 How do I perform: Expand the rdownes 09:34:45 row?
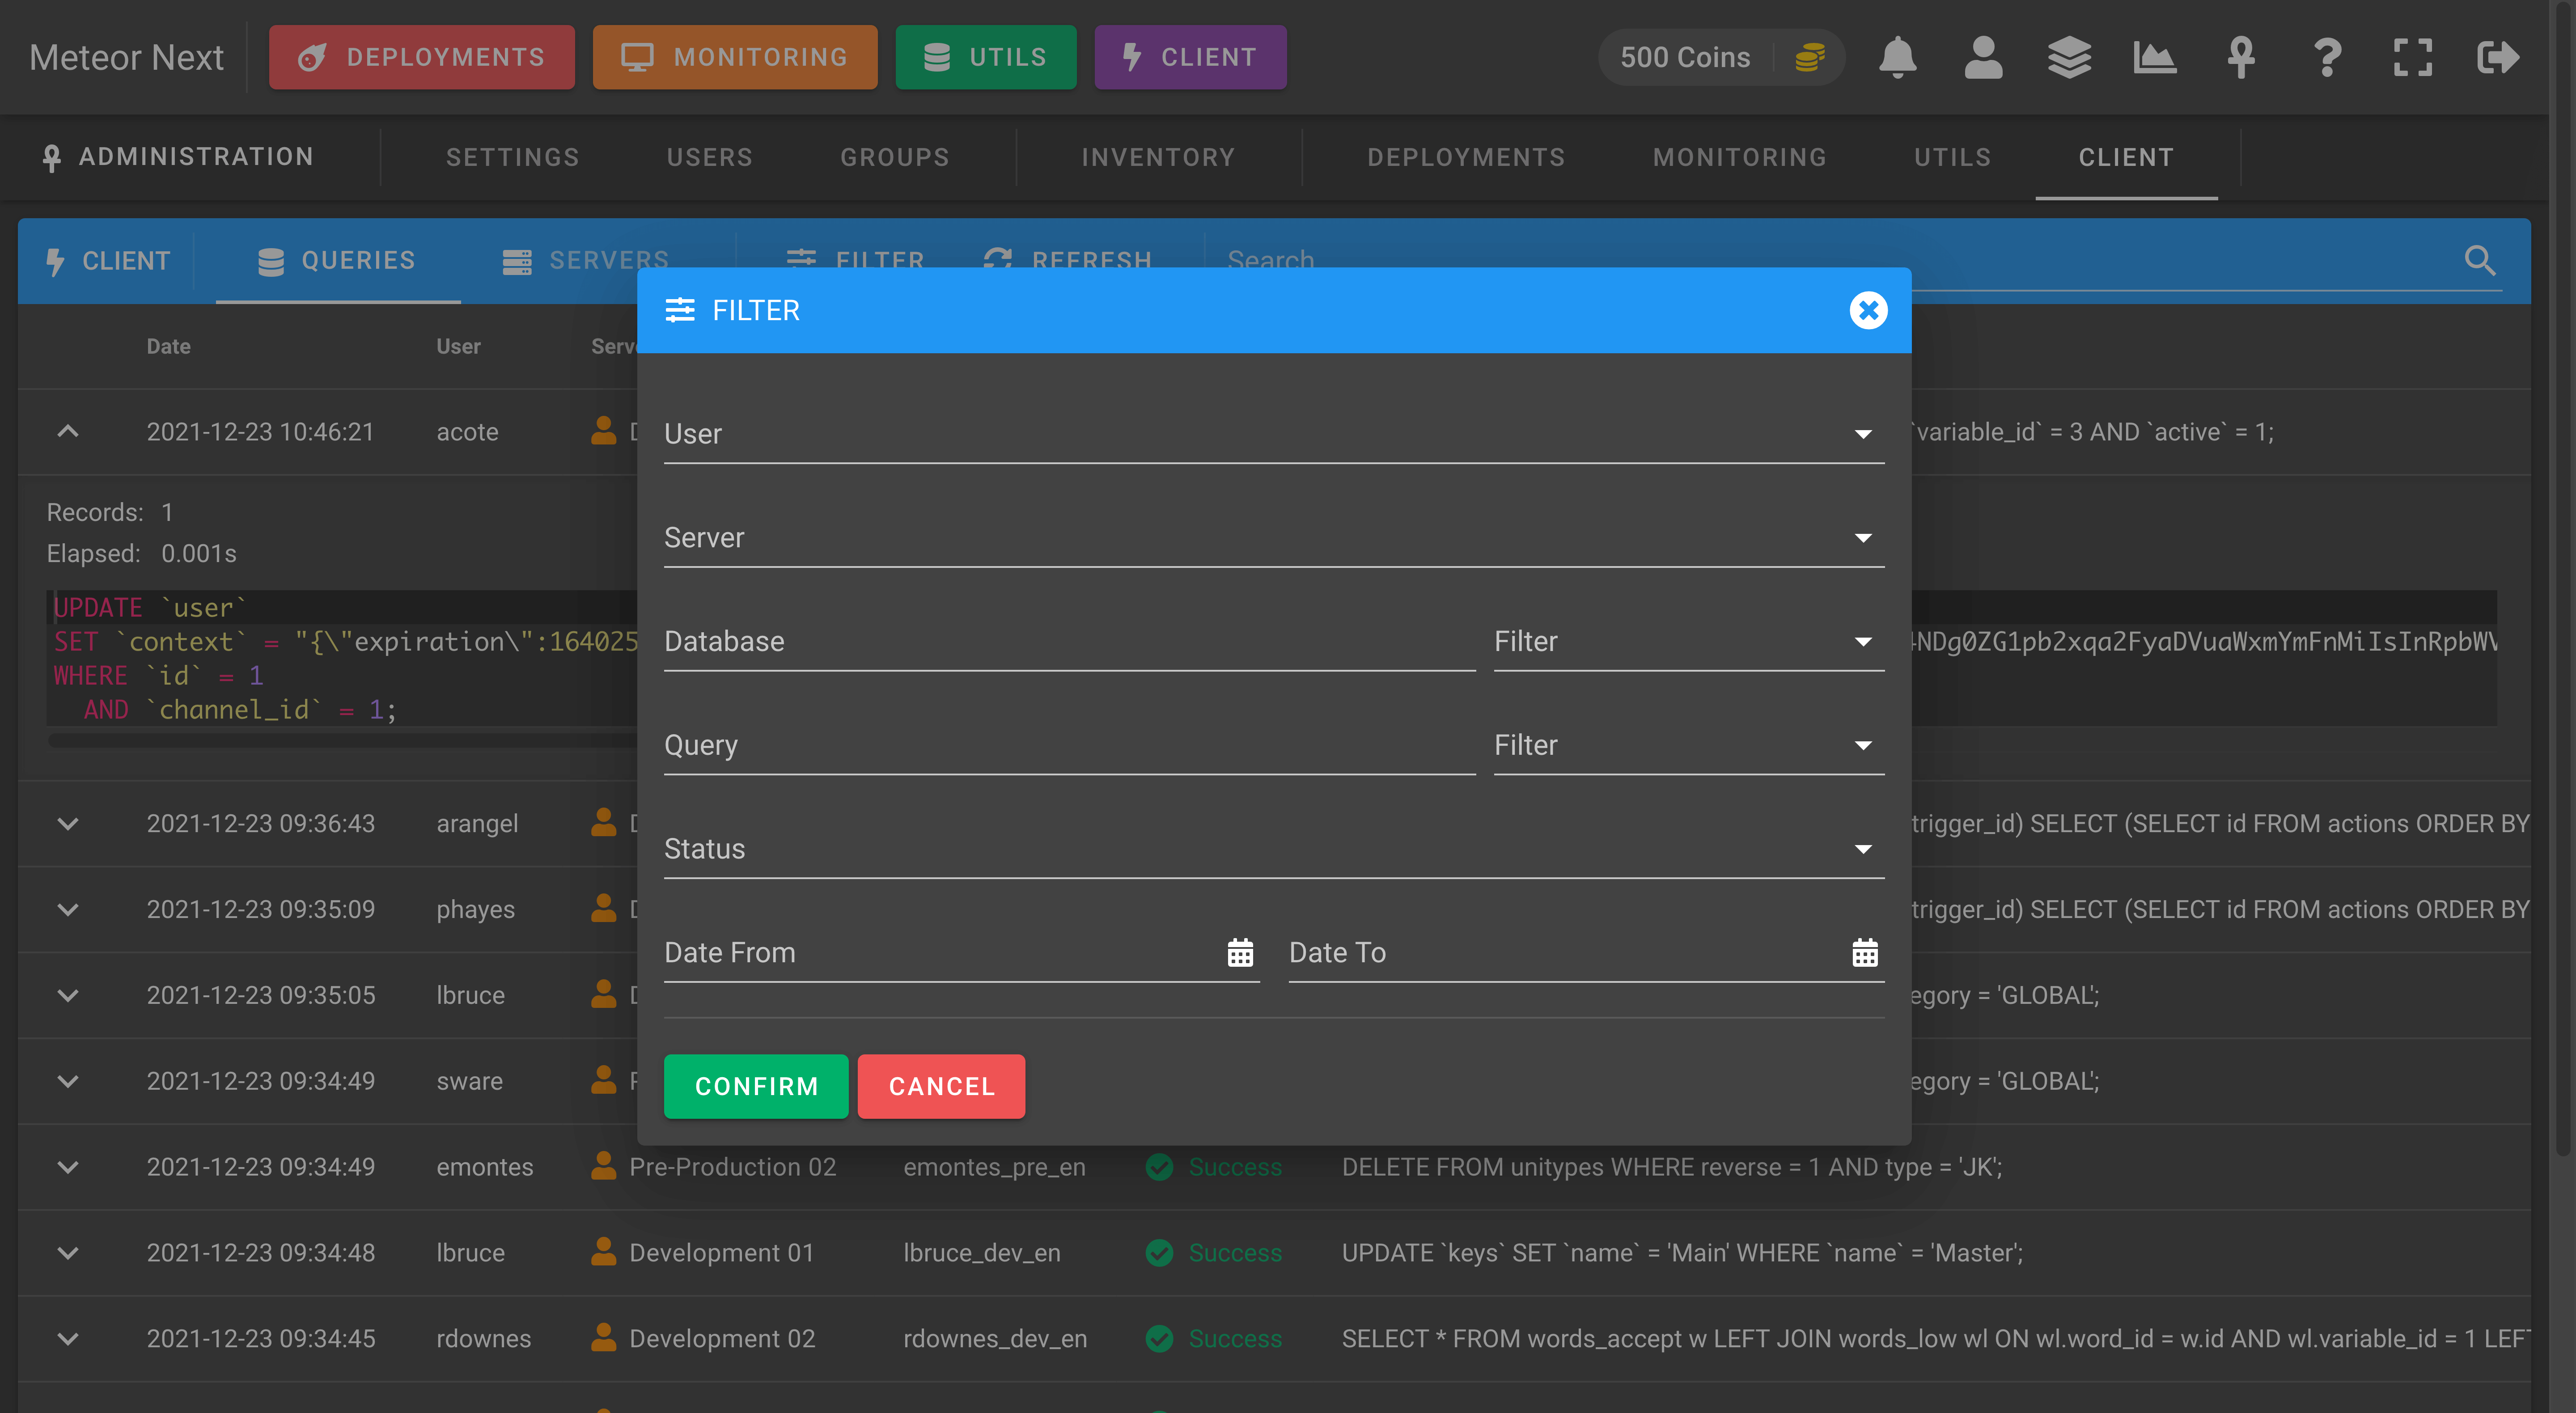click(68, 1340)
